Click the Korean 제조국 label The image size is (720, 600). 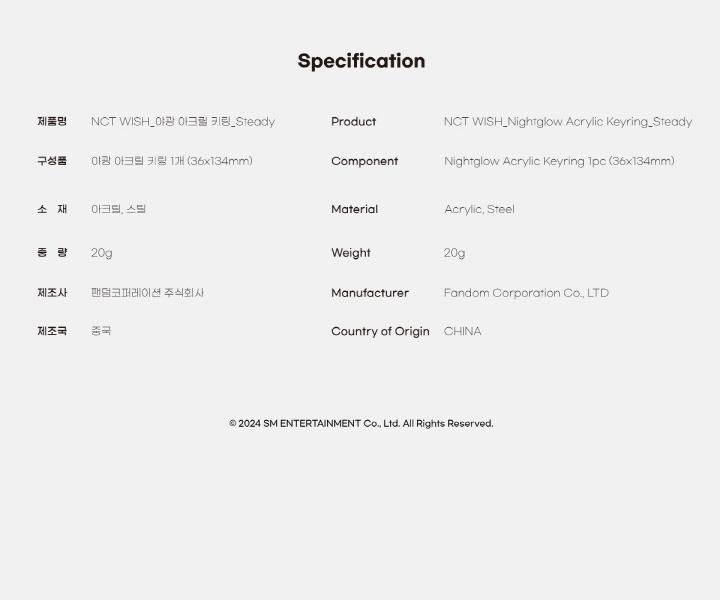pos(52,331)
